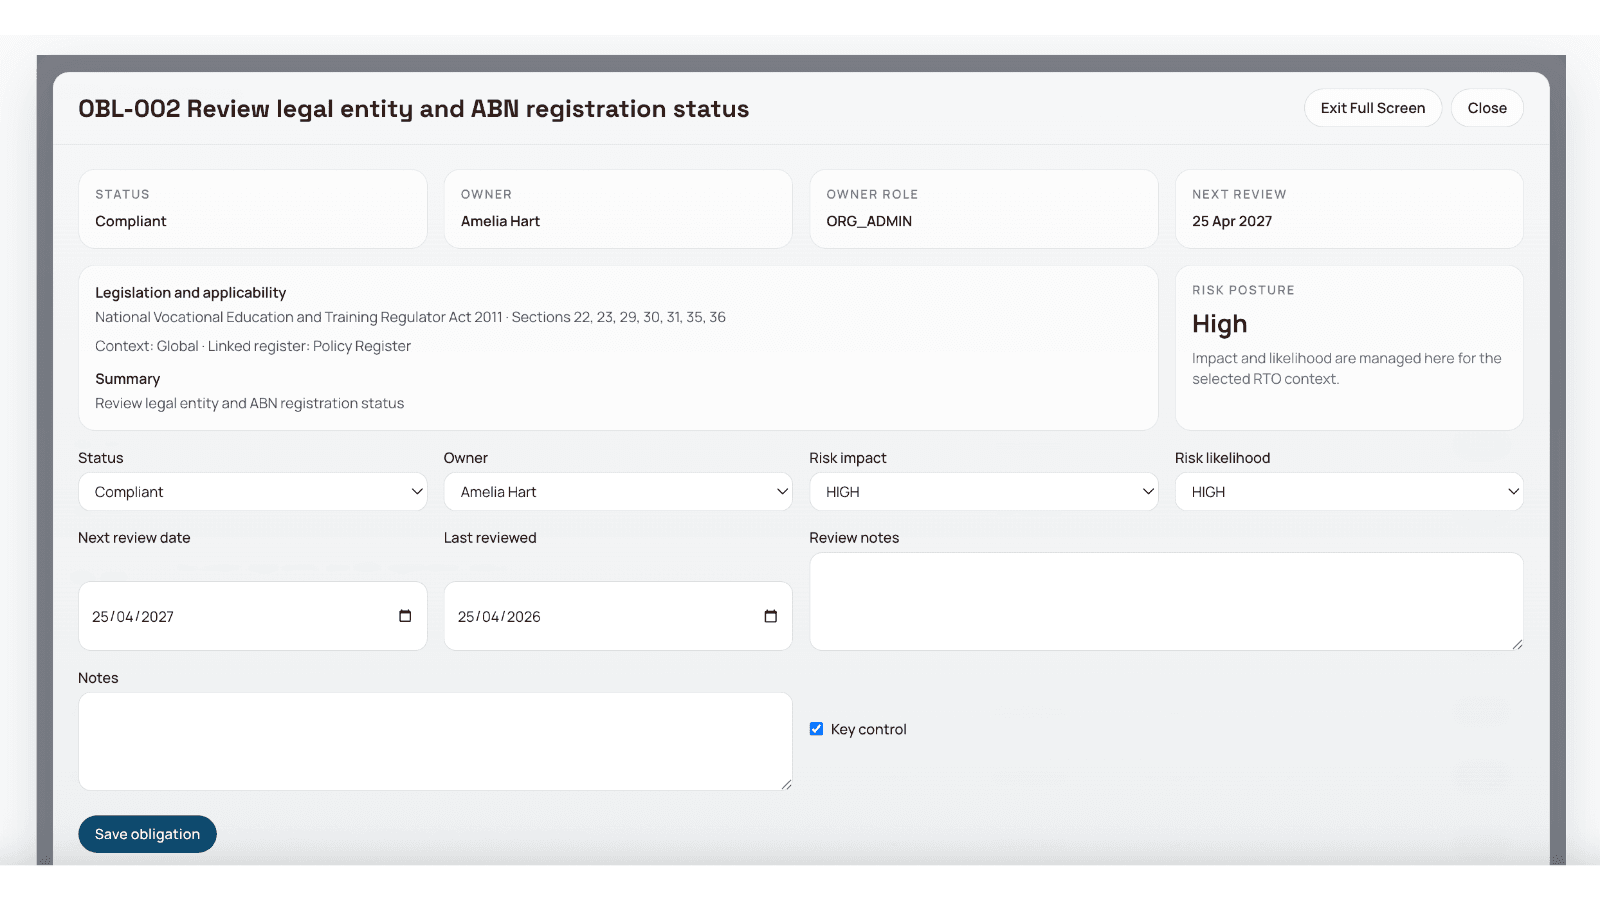Click the Context: Global Linked register line
This screenshot has height=900, width=1600.
pyautogui.click(x=253, y=346)
